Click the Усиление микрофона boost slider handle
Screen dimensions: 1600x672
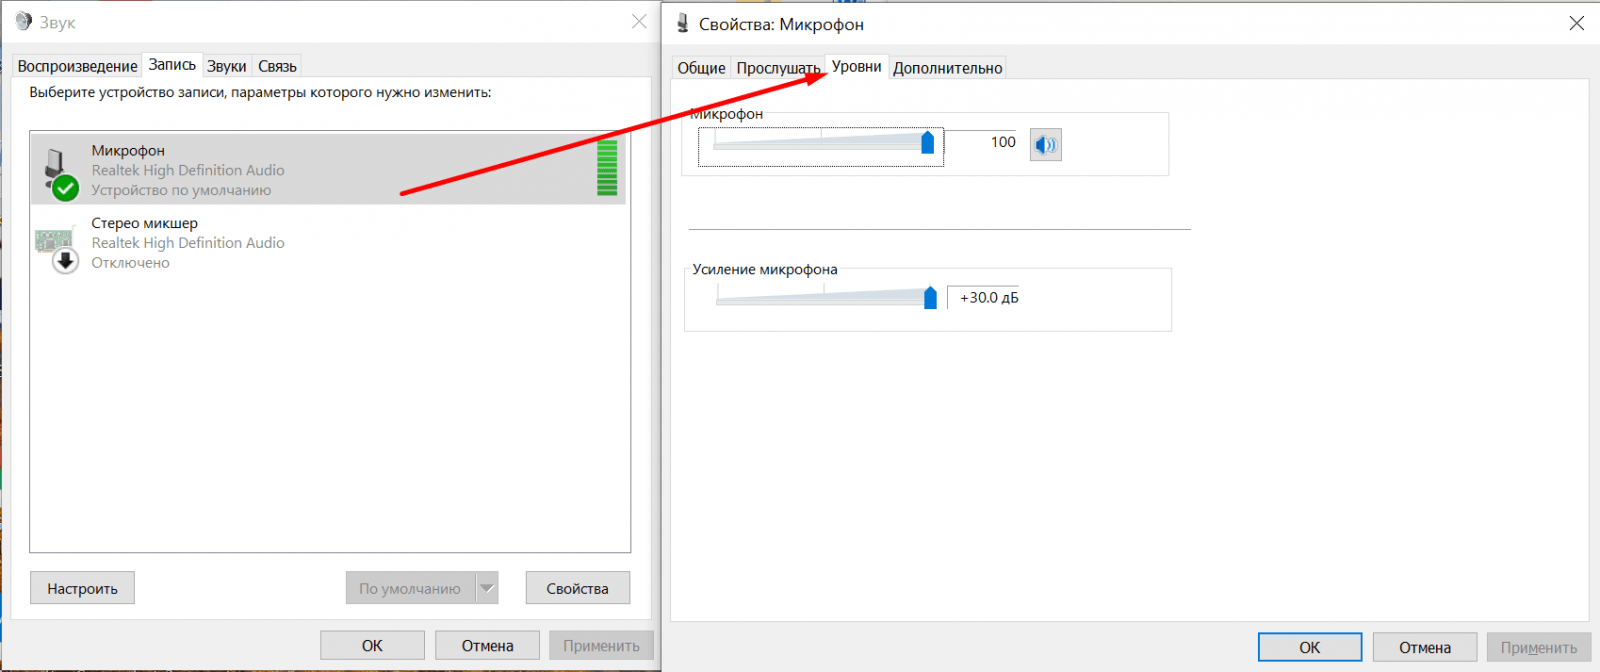coord(930,297)
